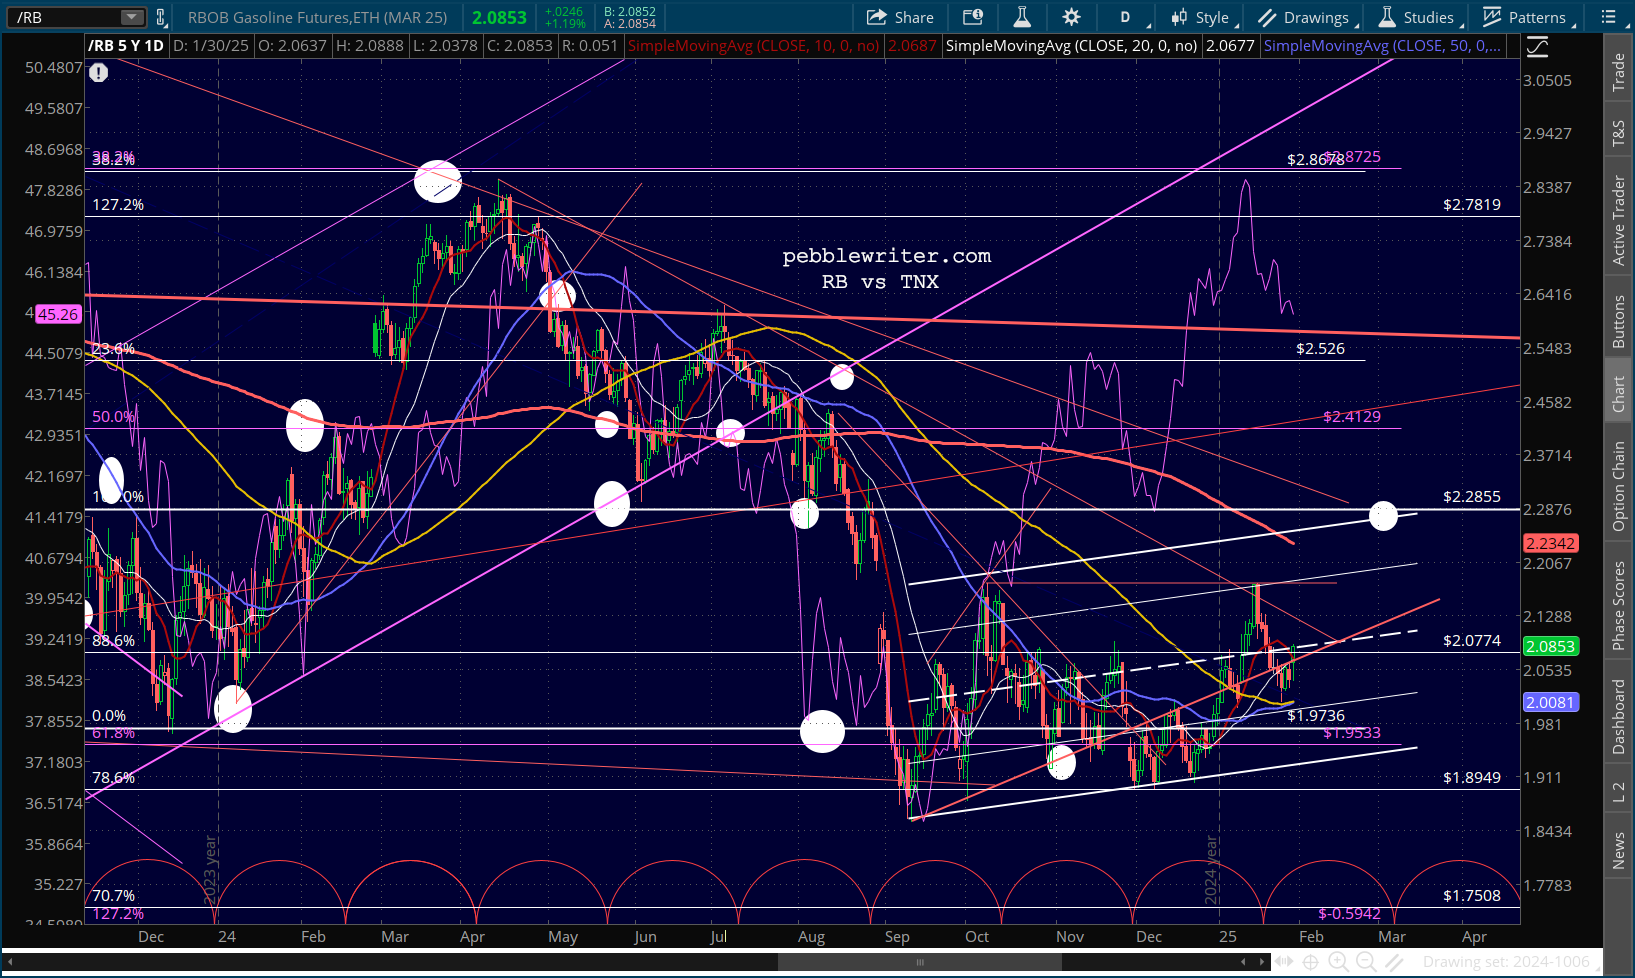Click the symbol info icon beside Share
Screen dimensions: 1635x978
[x=972, y=17]
